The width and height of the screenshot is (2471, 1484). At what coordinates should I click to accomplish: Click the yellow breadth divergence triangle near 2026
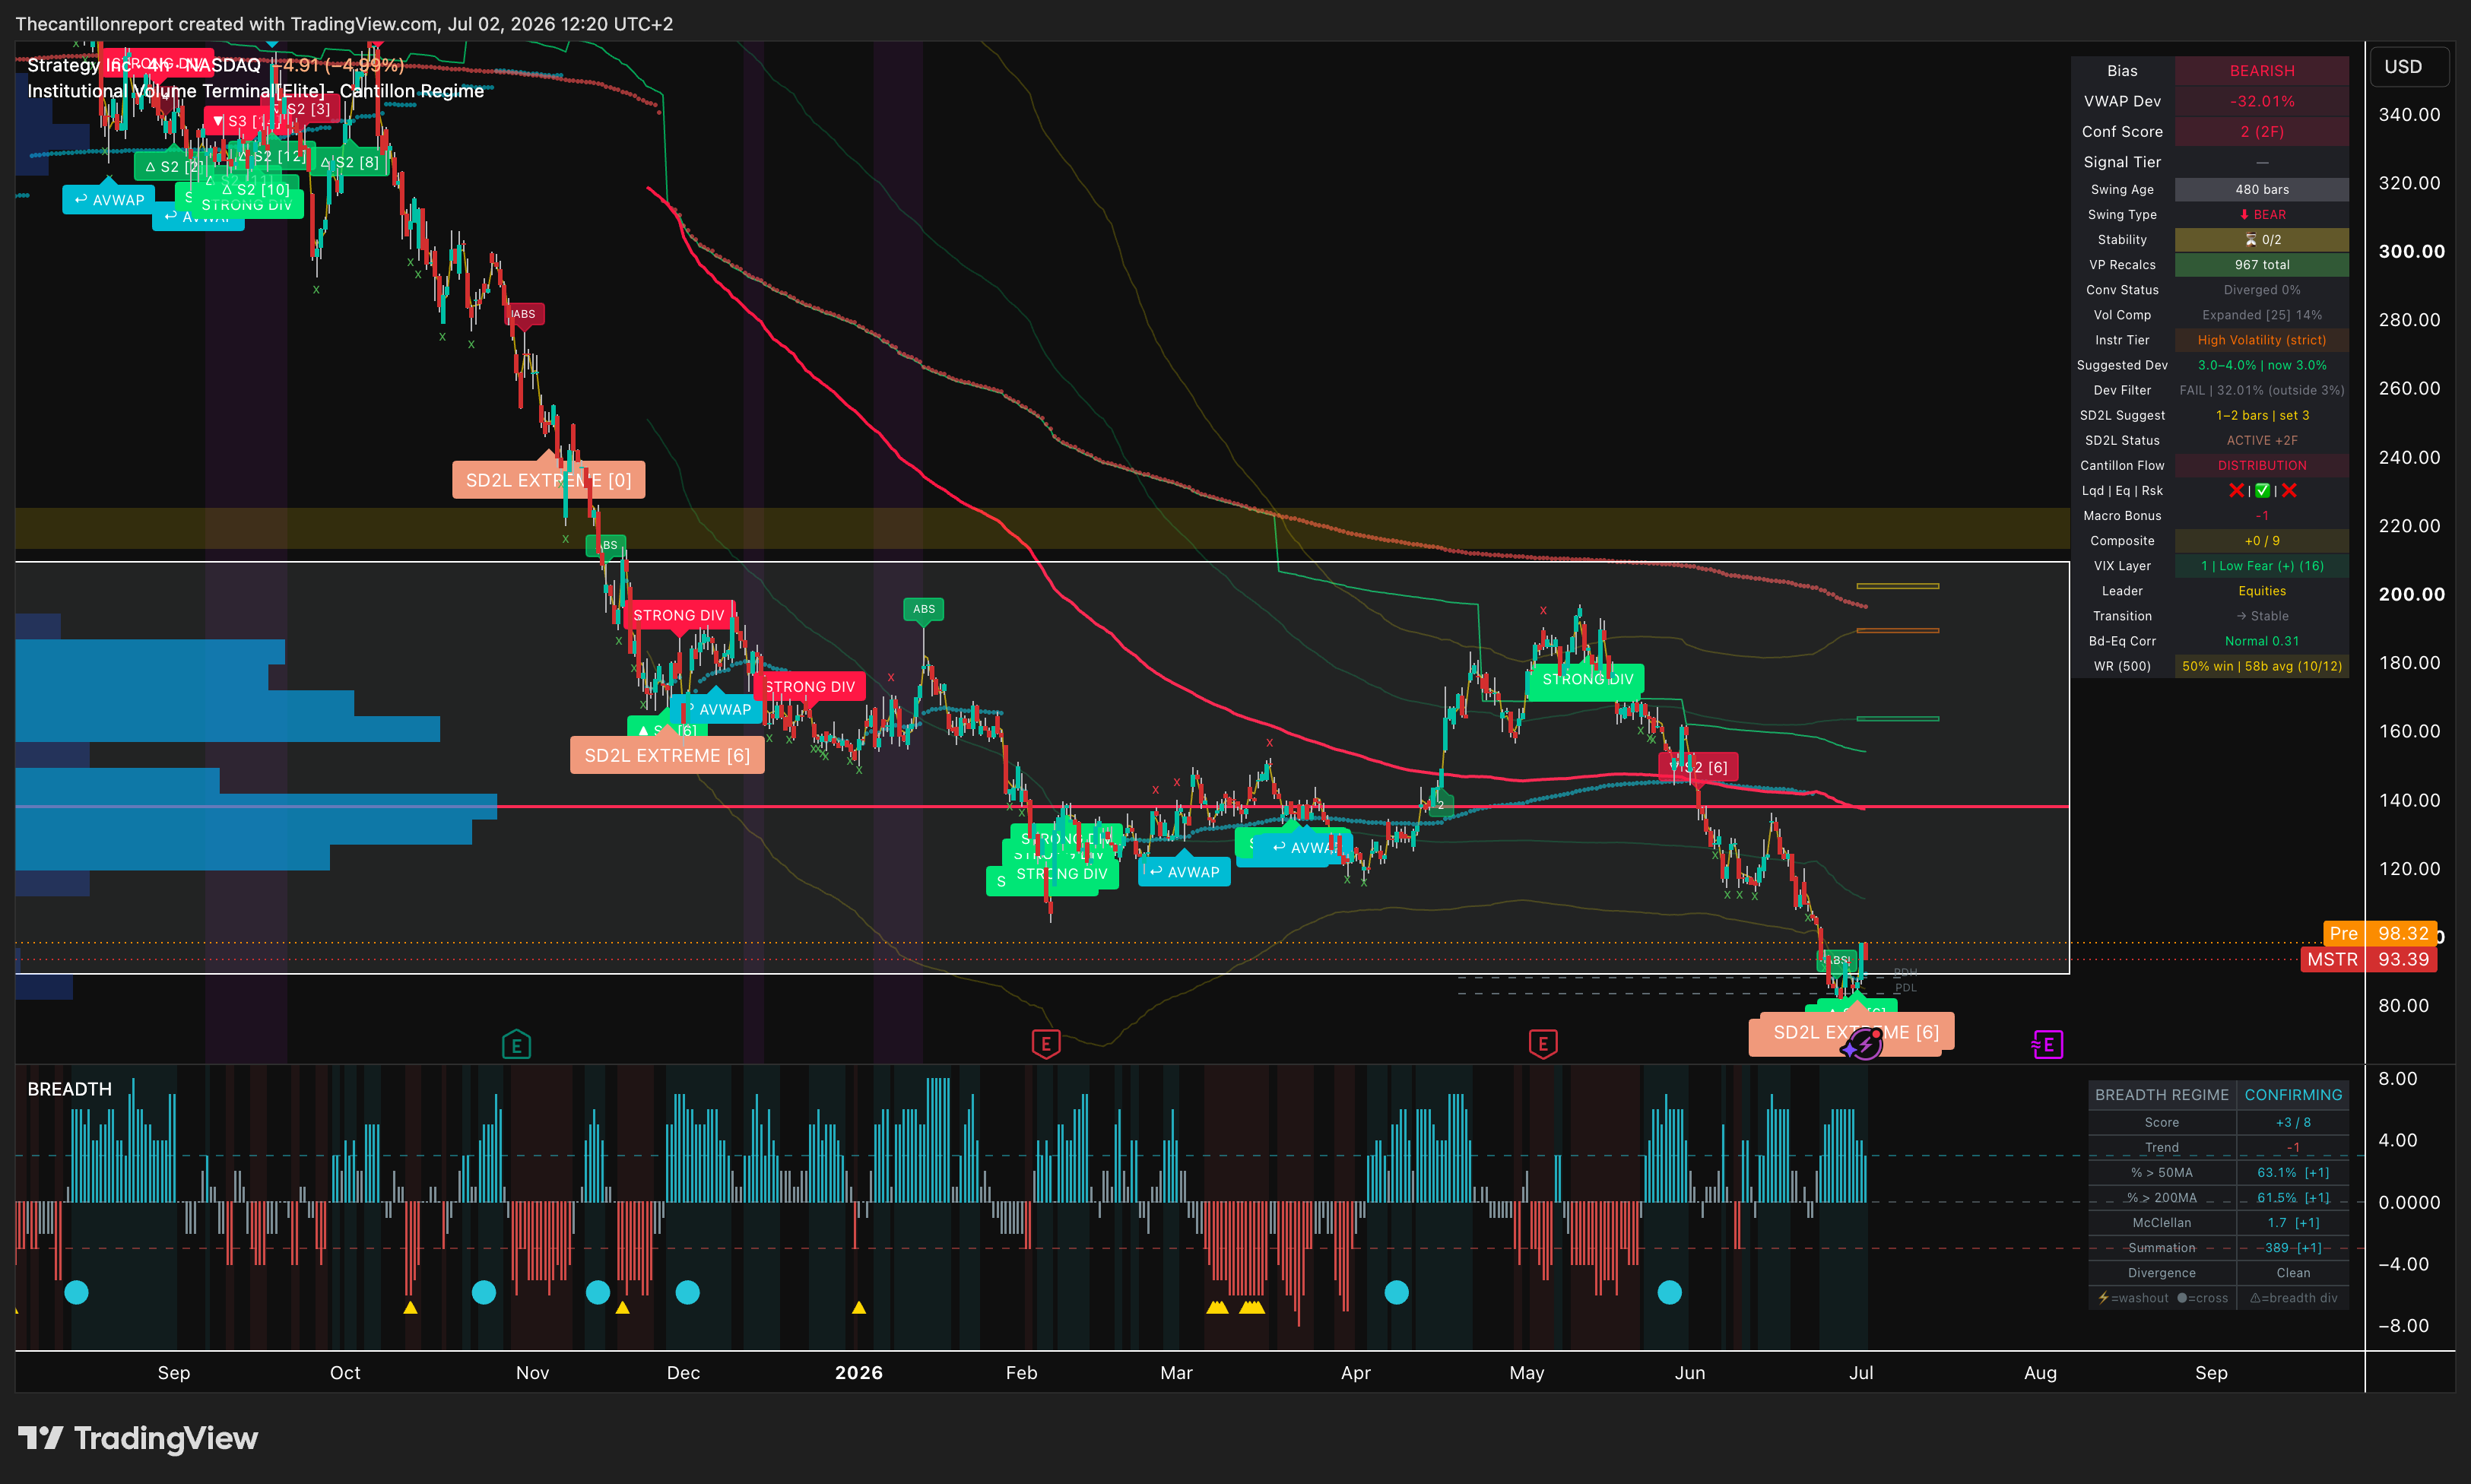click(x=858, y=1307)
